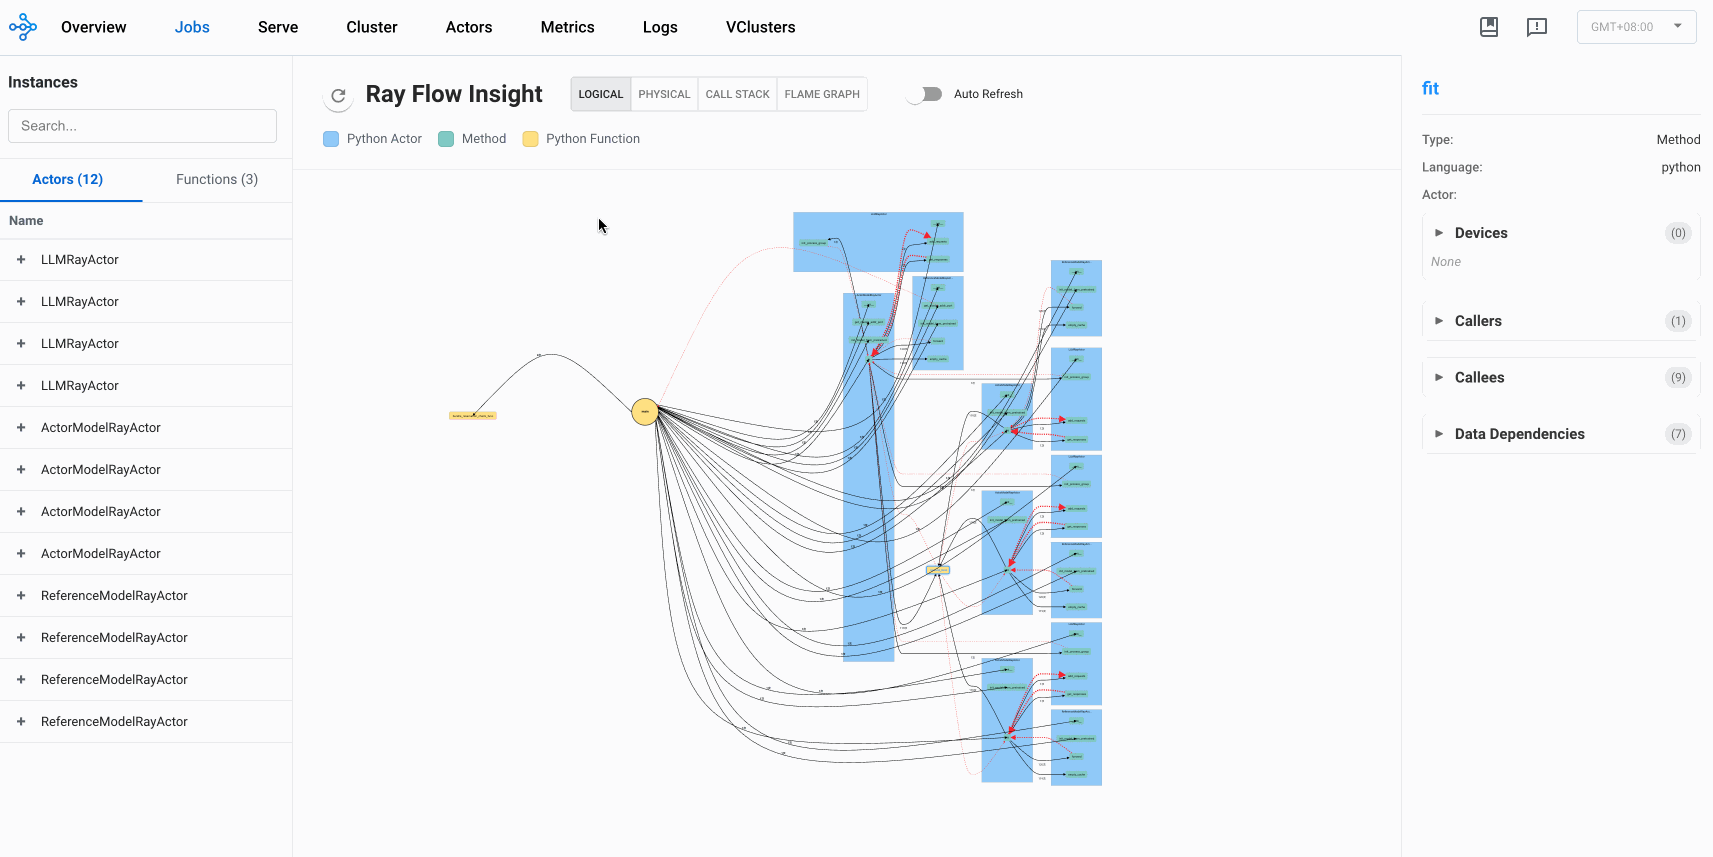The image size is (1713, 857).
Task: Open the documentation book icon
Action: (x=1489, y=27)
